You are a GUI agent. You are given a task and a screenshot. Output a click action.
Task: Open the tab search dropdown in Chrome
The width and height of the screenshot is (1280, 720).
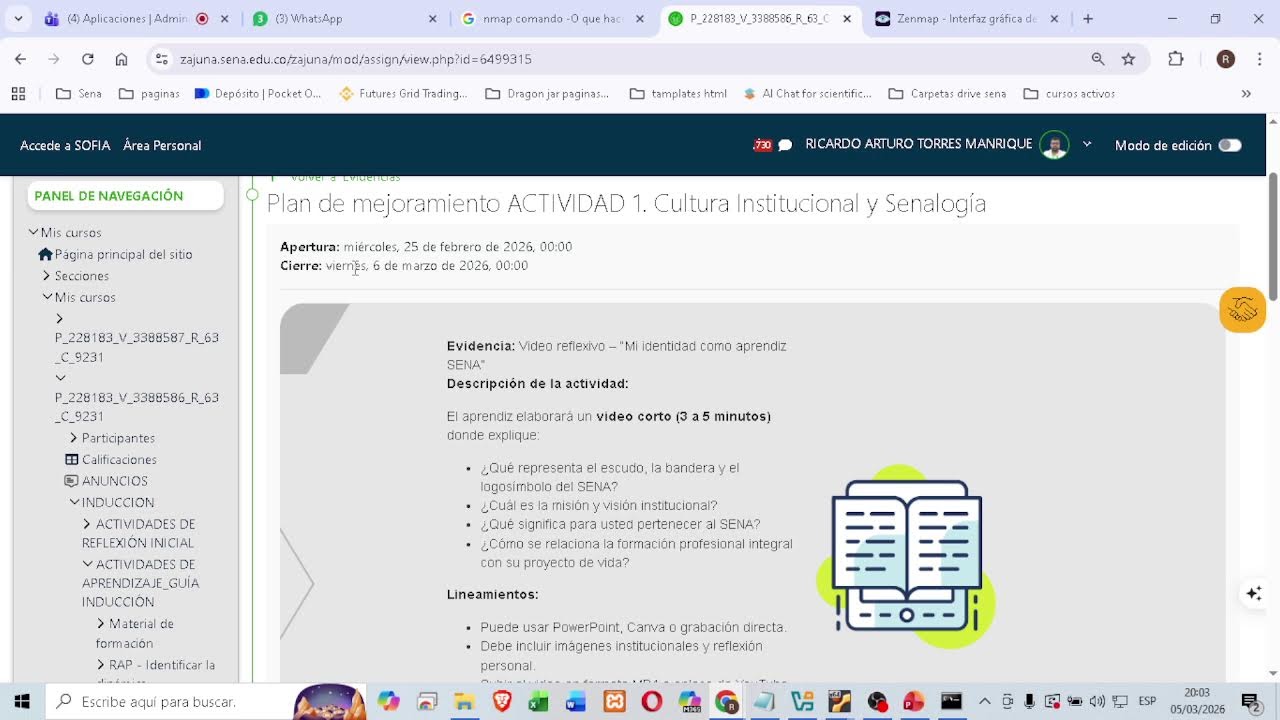click(18, 19)
